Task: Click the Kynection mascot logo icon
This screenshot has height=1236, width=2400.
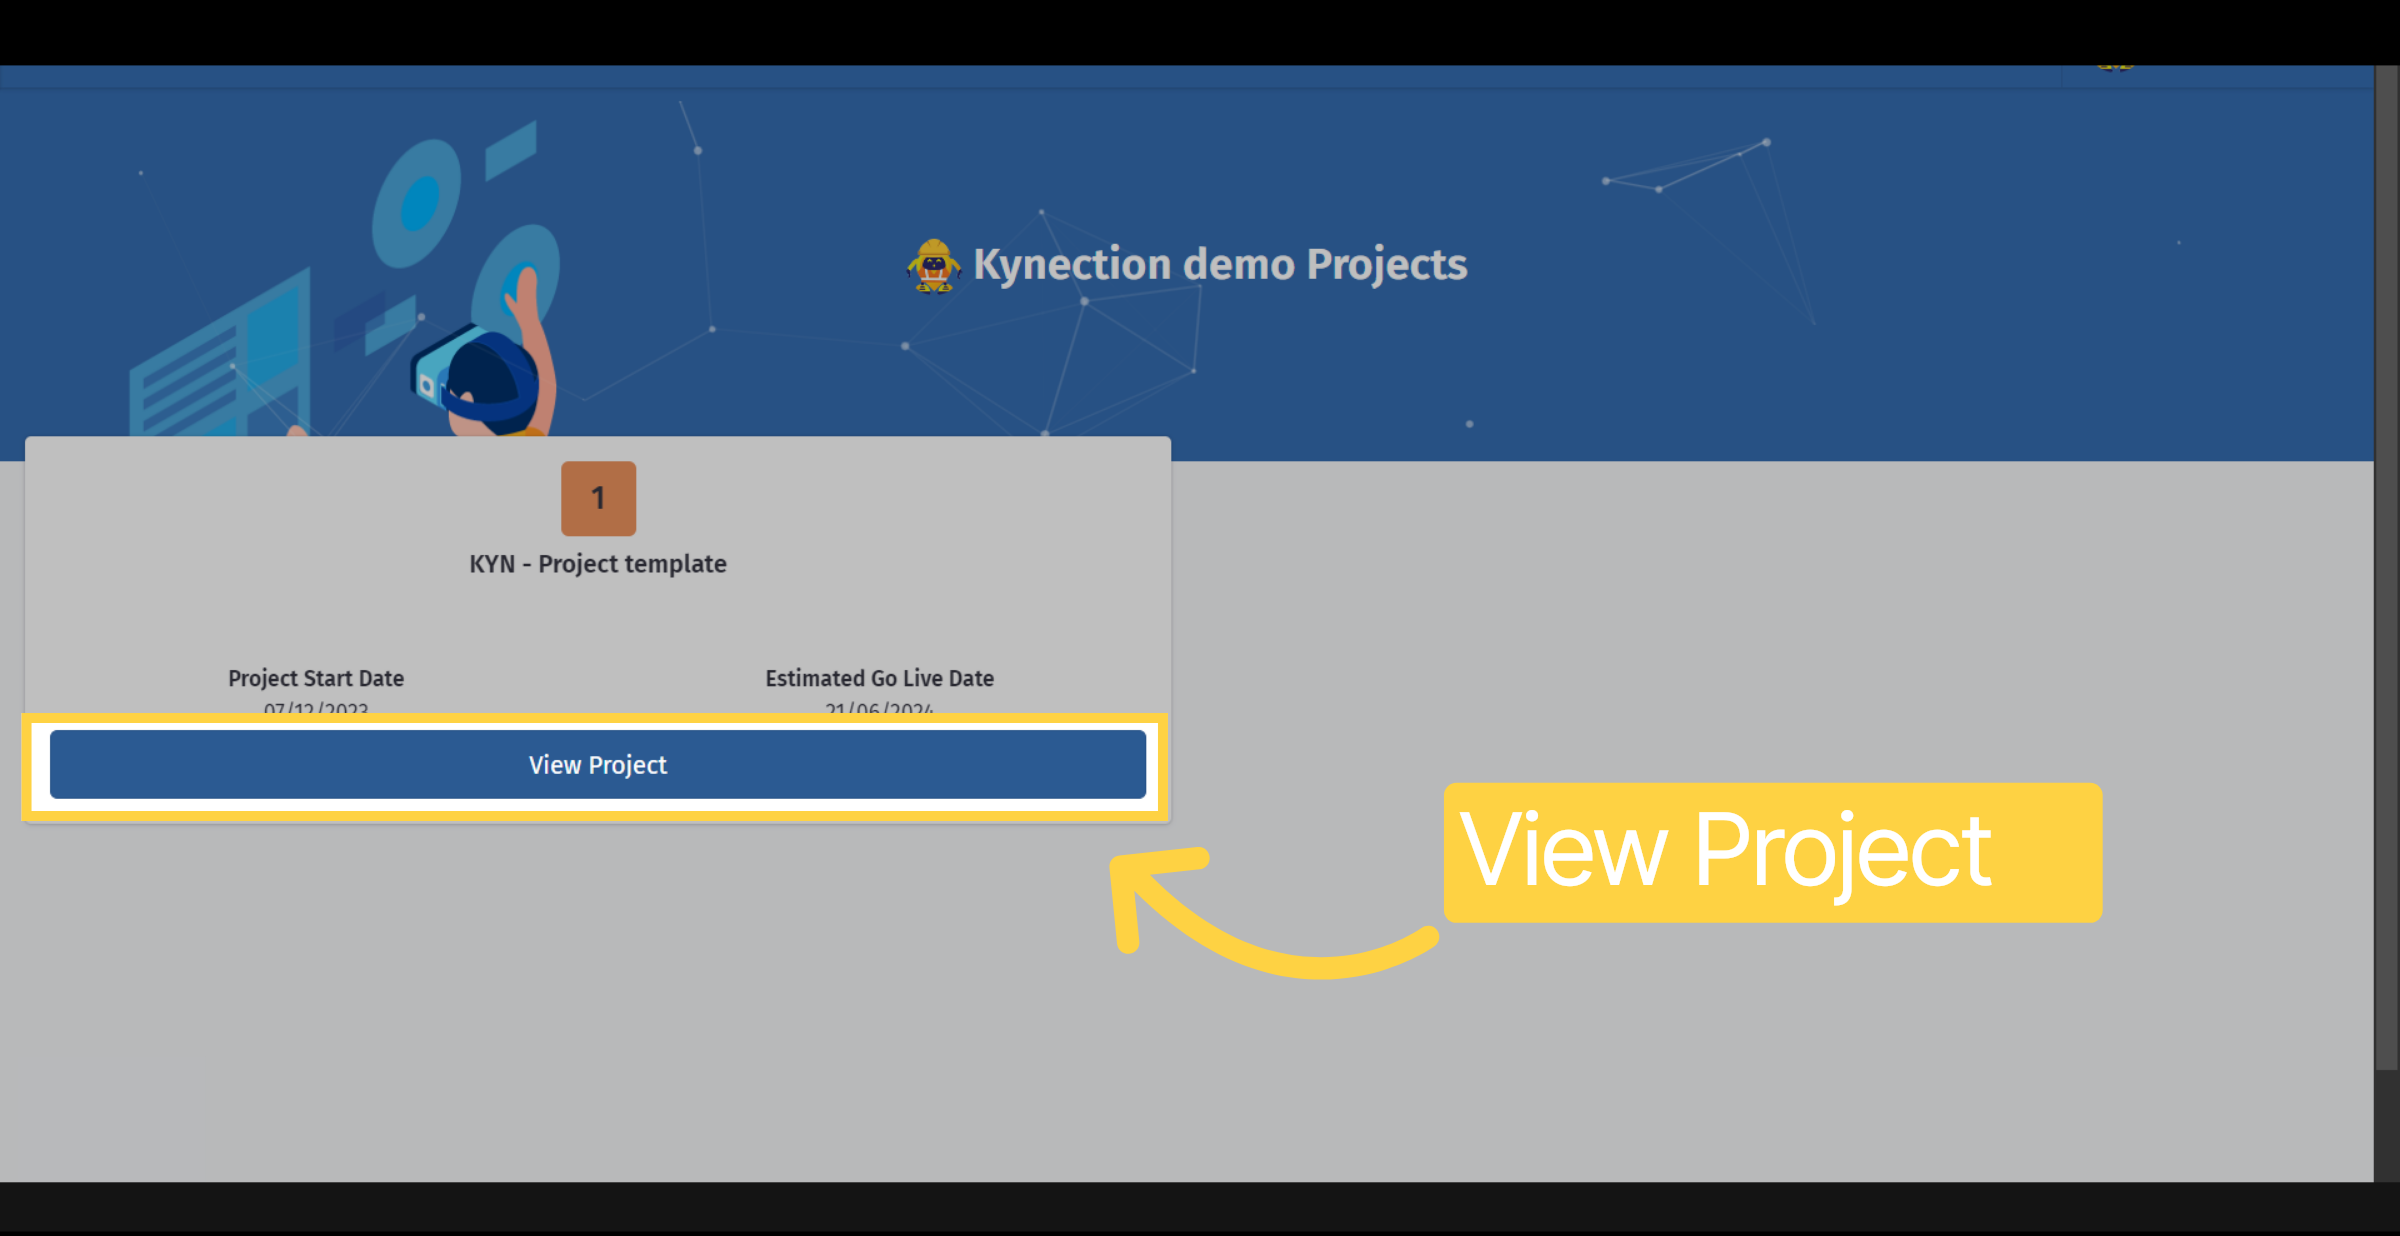Action: coord(933,265)
